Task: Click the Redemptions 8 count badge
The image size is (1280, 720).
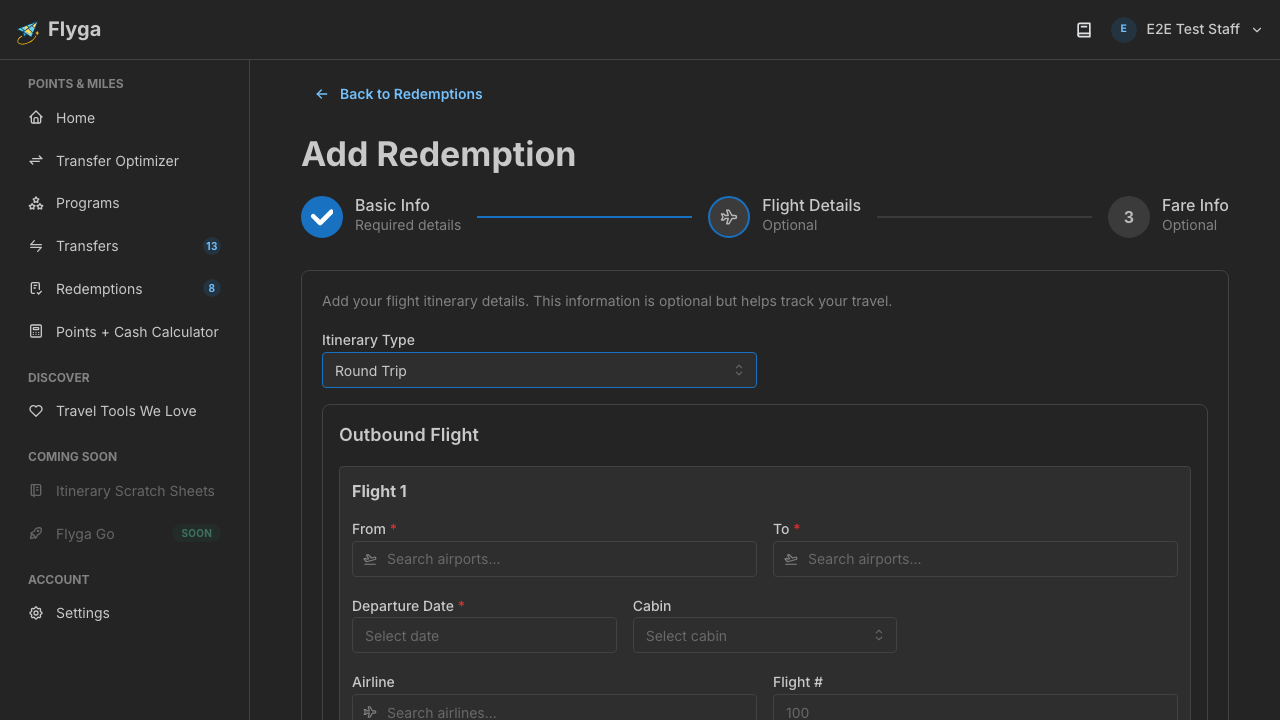Action: click(x=211, y=289)
